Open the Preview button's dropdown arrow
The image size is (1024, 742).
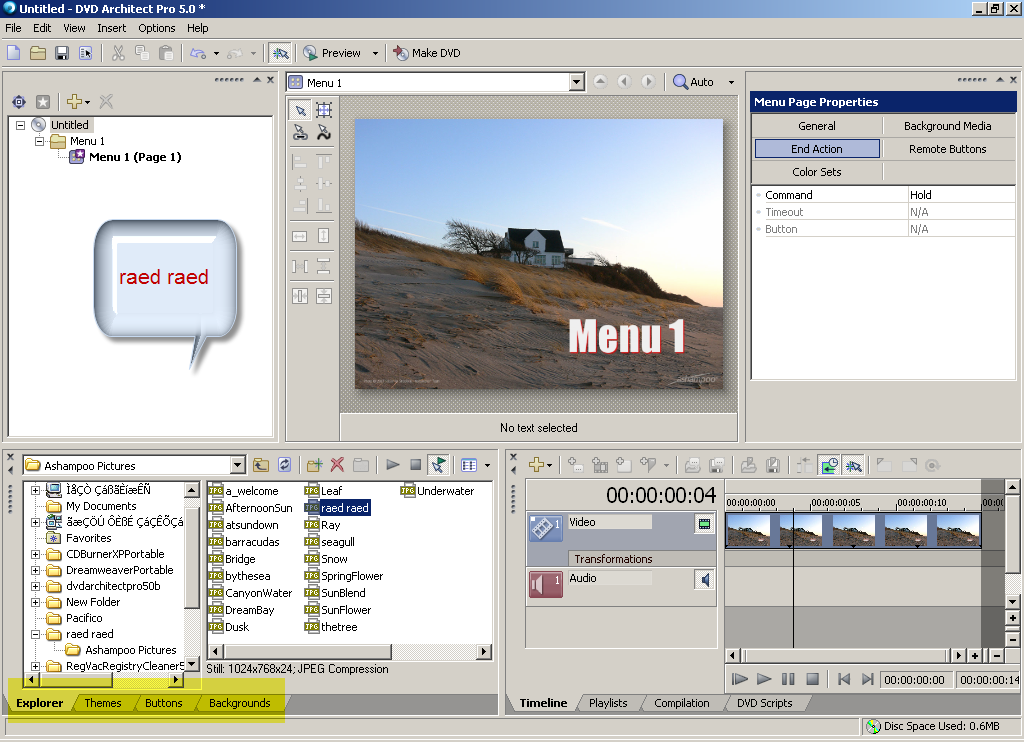[375, 54]
